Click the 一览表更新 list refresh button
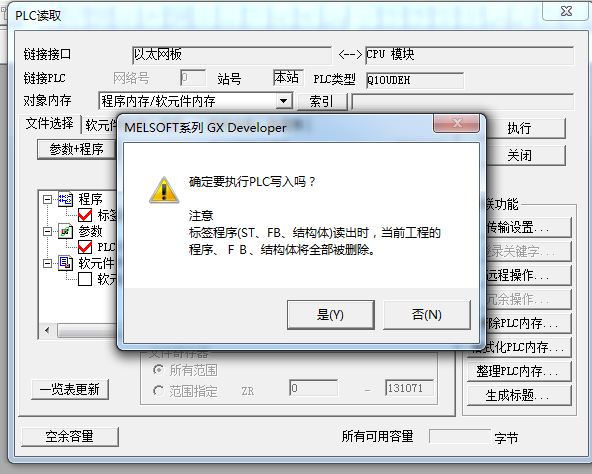The height and width of the screenshot is (474, 592). 70,389
